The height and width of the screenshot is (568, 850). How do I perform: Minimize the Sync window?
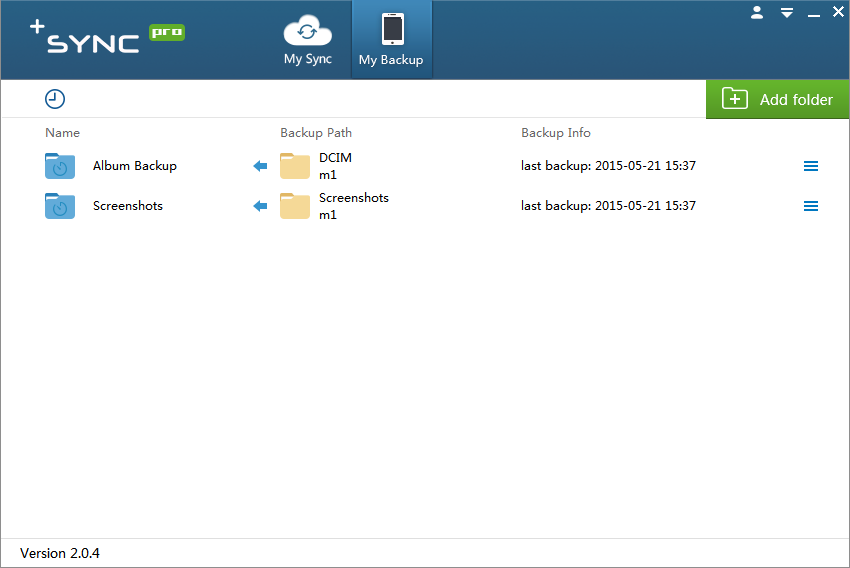(814, 14)
